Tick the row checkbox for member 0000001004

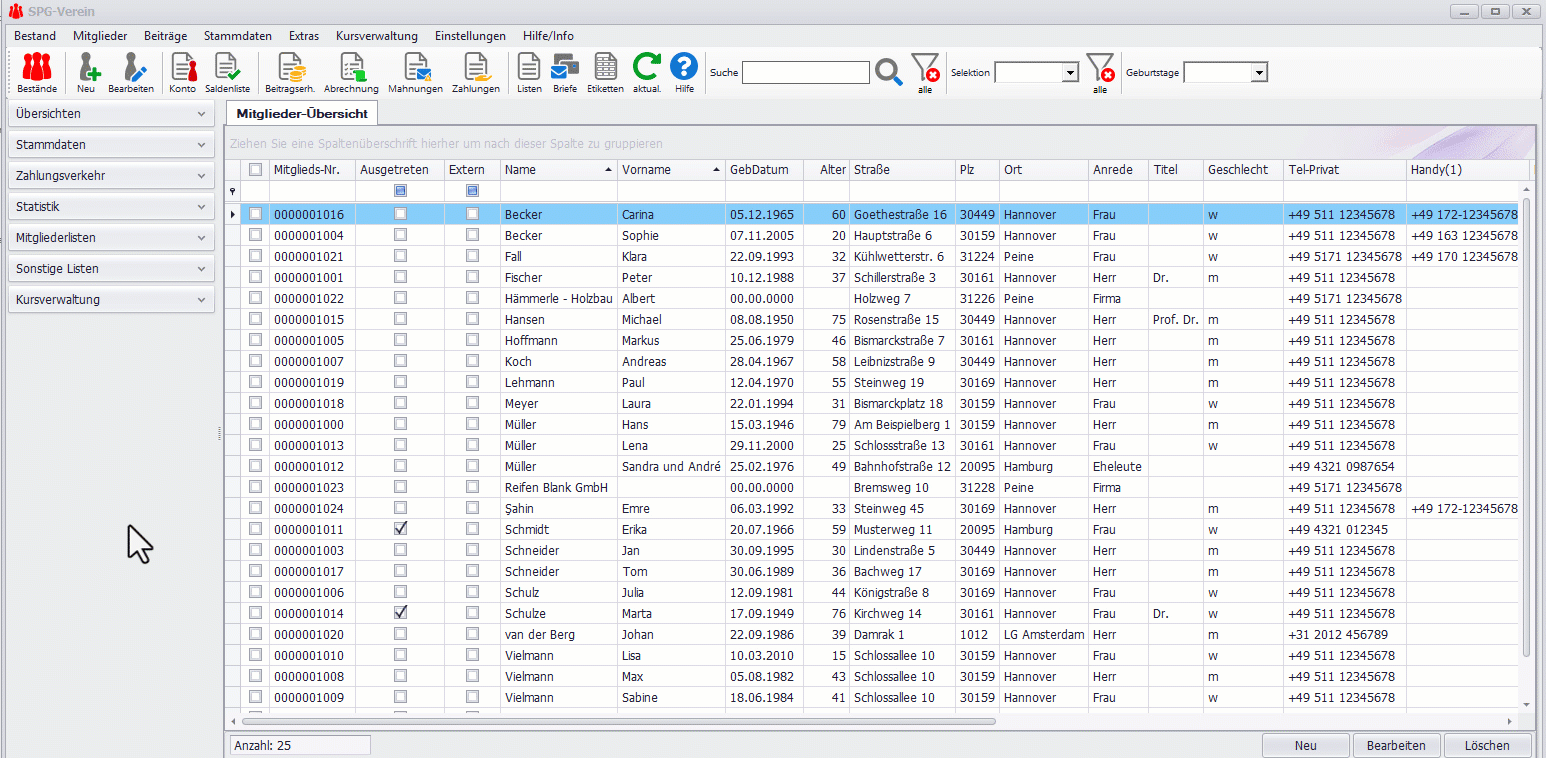click(x=255, y=235)
